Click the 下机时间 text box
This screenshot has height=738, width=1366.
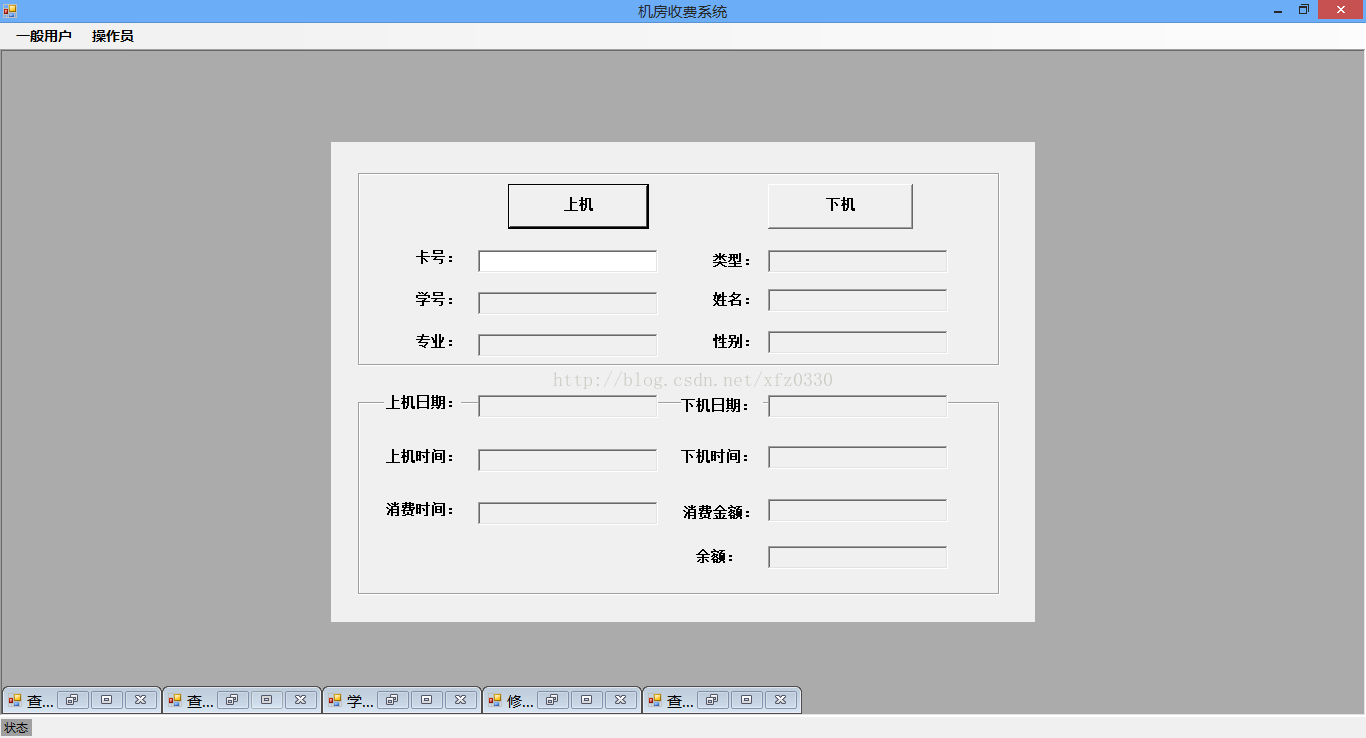[857, 457]
